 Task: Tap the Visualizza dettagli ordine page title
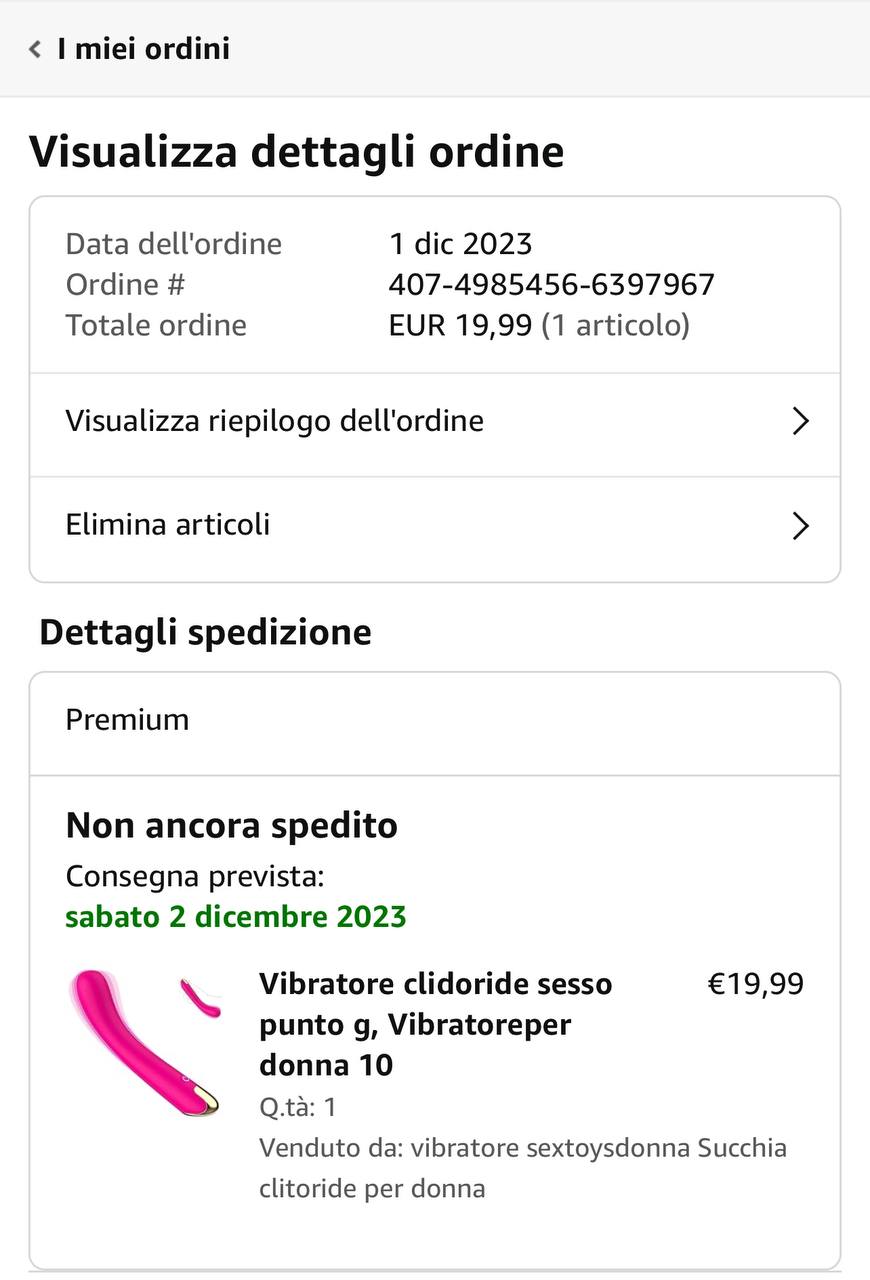tap(296, 152)
